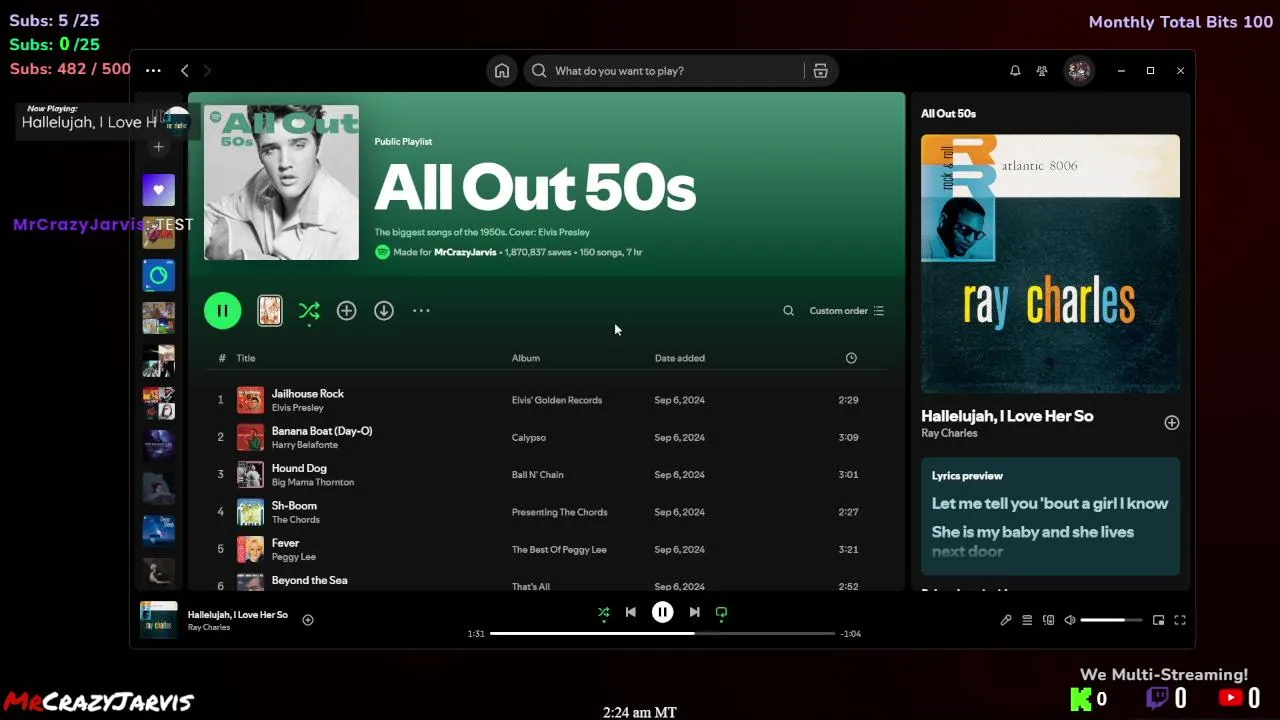
Task: Click now-playing thumbnail in the player bar
Action: point(158,620)
